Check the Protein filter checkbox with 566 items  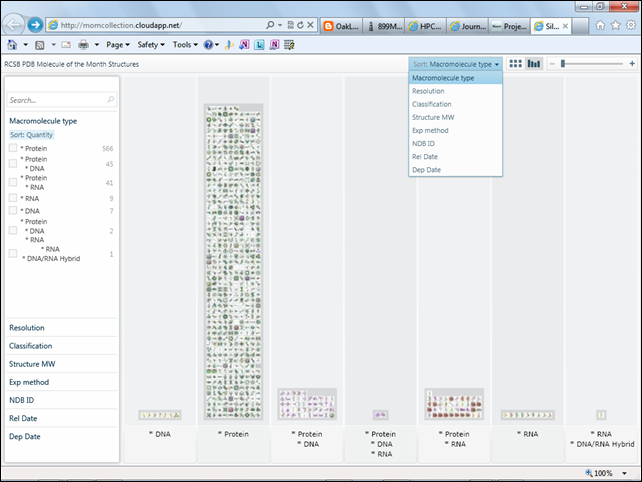coord(13,148)
